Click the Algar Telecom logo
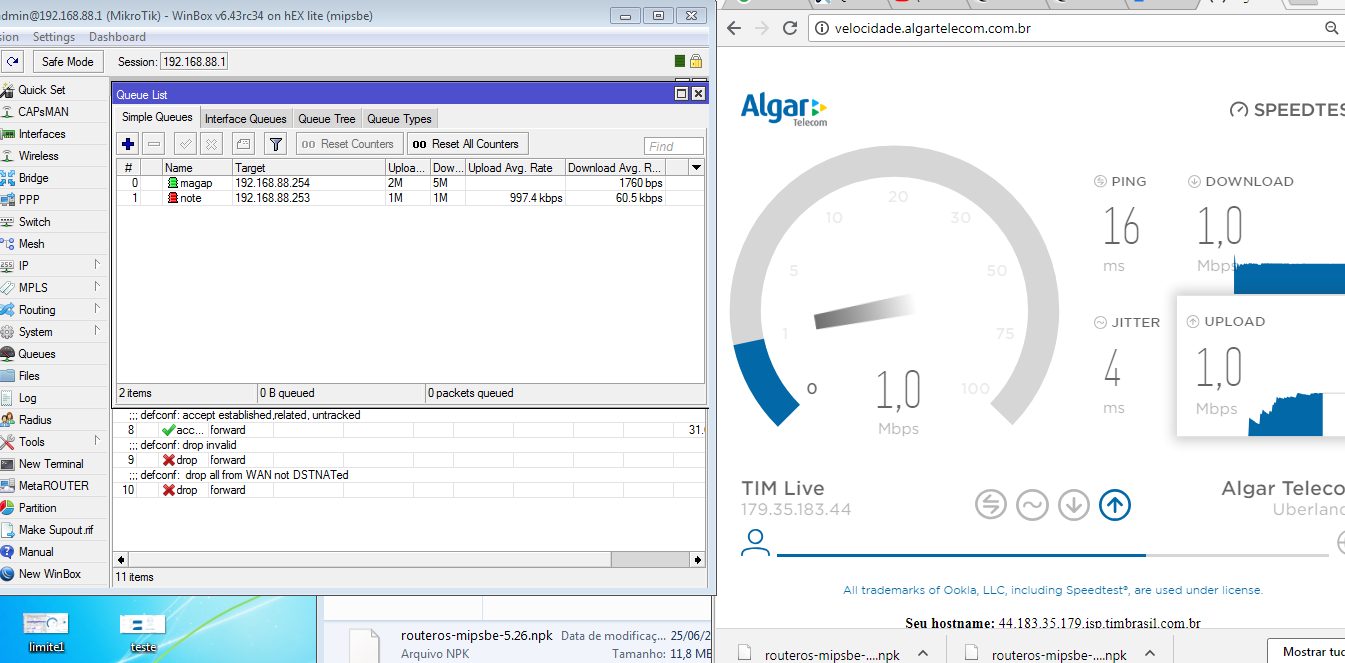The height and width of the screenshot is (663, 1345). 784,109
